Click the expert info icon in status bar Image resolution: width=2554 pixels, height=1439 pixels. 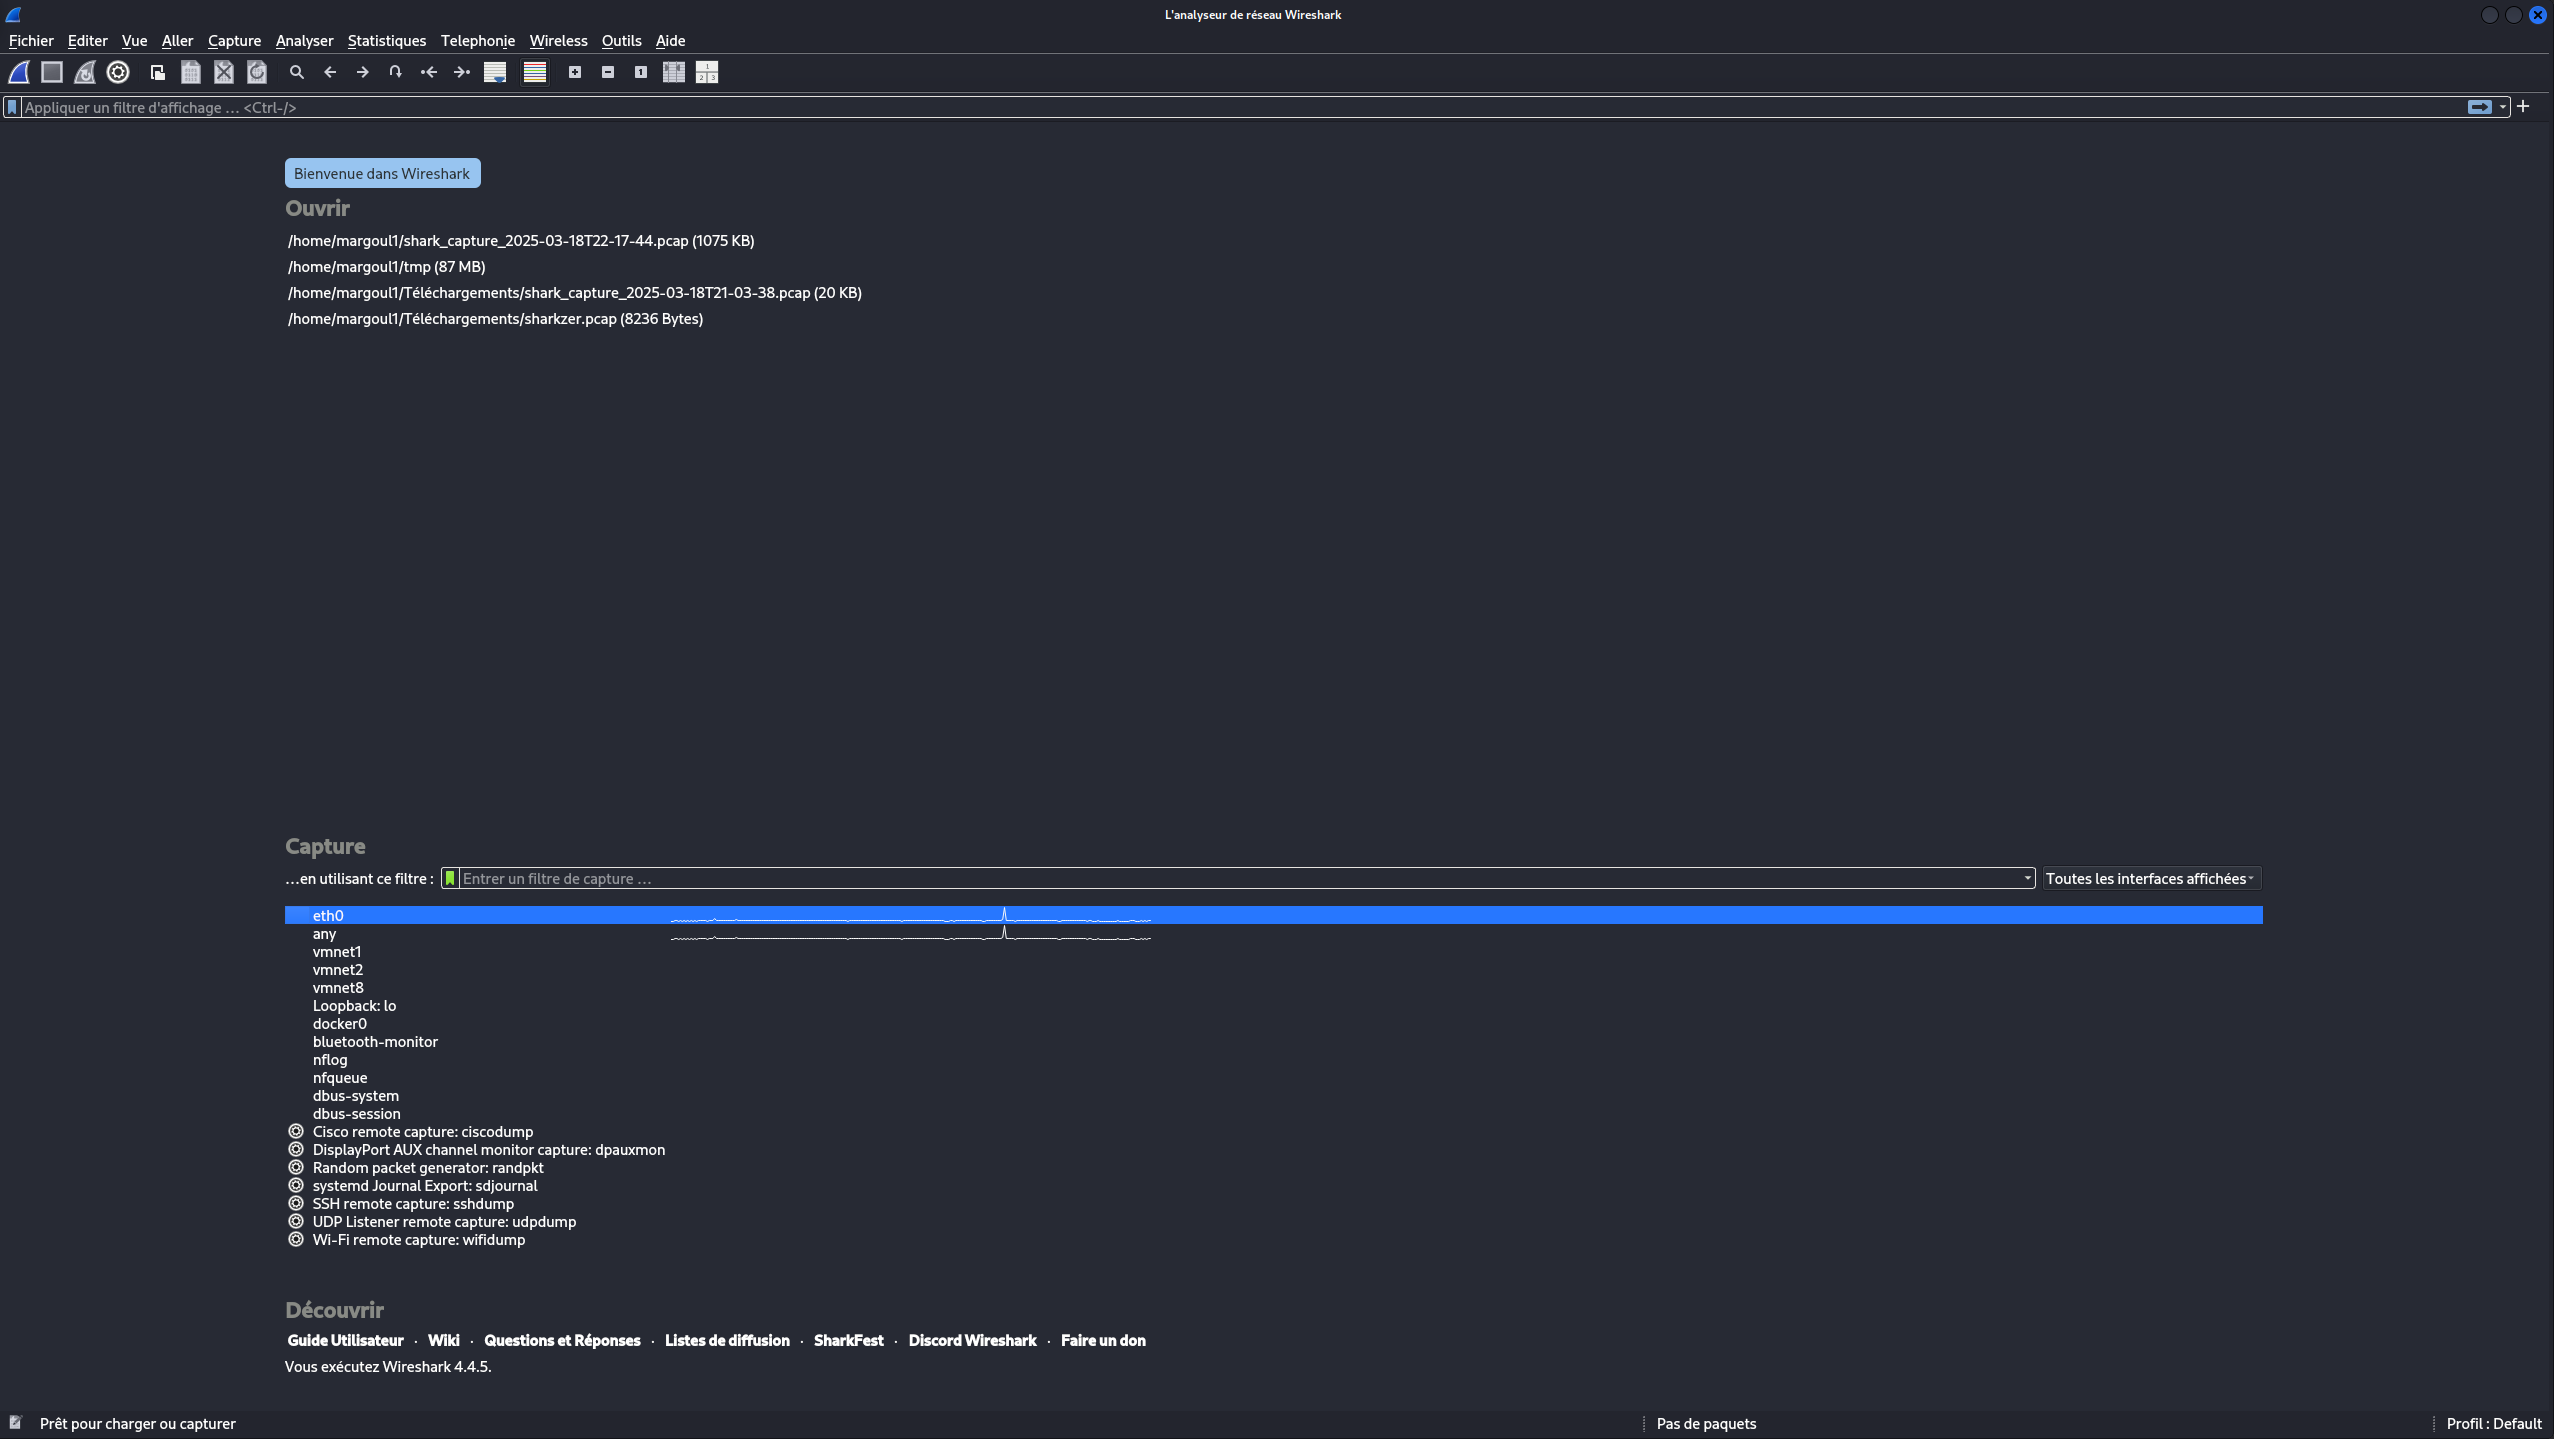15,1422
